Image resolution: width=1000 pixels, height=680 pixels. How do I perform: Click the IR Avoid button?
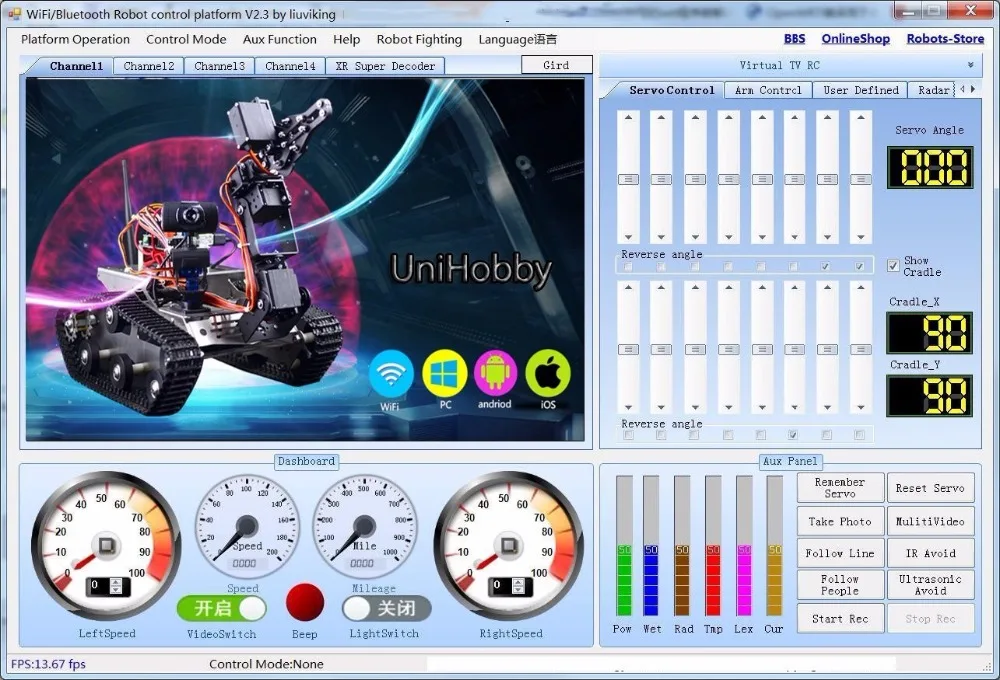pyautogui.click(x=930, y=553)
